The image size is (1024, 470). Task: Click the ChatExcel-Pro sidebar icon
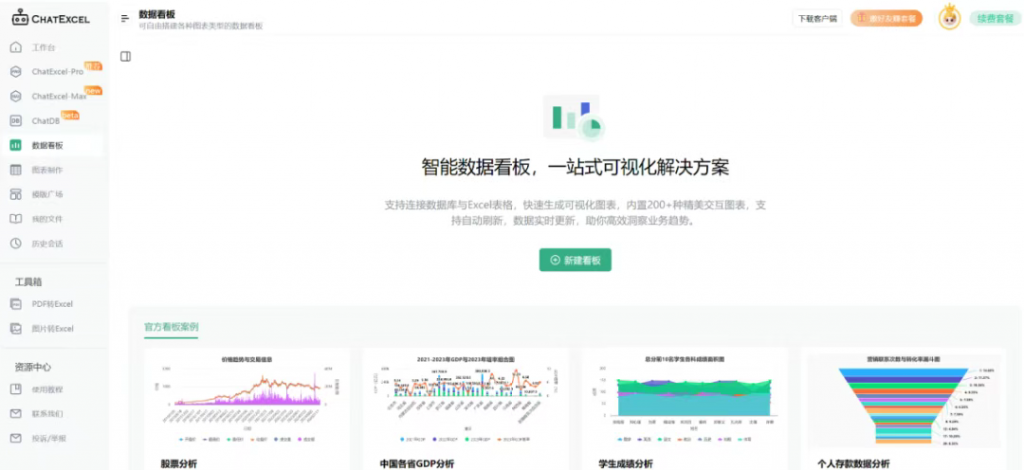pyautogui.click(x=15, y=72)
